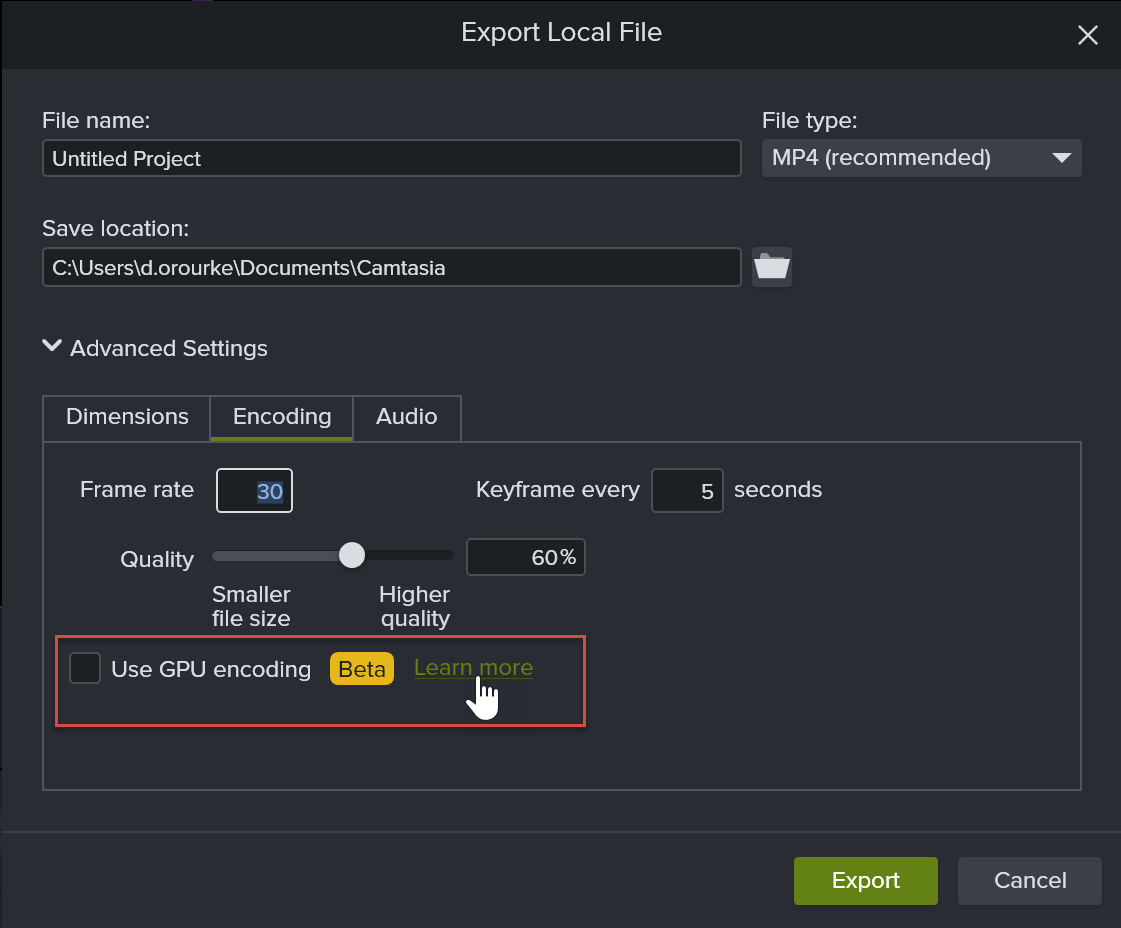Open the Learn more link
The width and height of the screenshot is (1121, 928).
pos(472,667)
